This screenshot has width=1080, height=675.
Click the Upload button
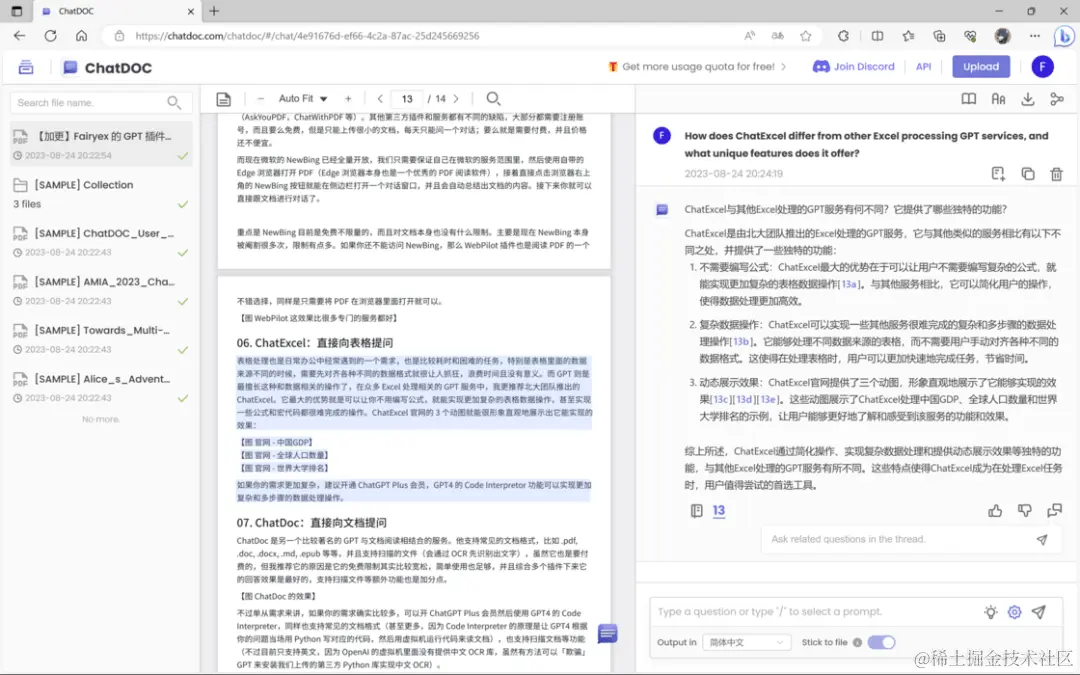(x=981, y=67)
